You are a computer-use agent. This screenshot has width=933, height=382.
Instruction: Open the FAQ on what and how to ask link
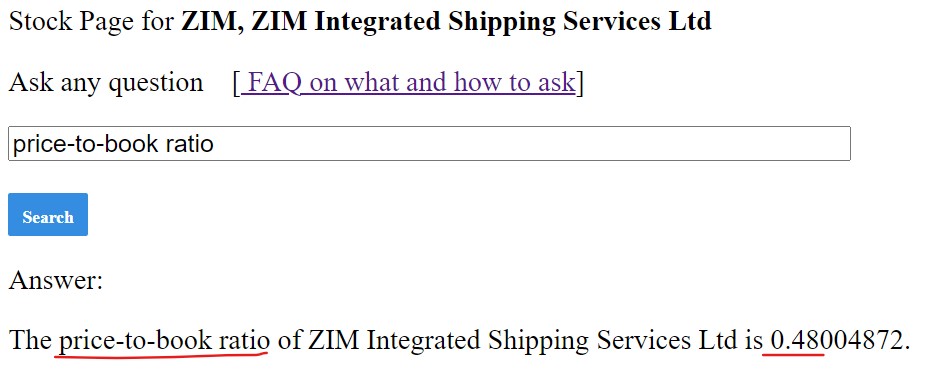(x=408, y=82)
